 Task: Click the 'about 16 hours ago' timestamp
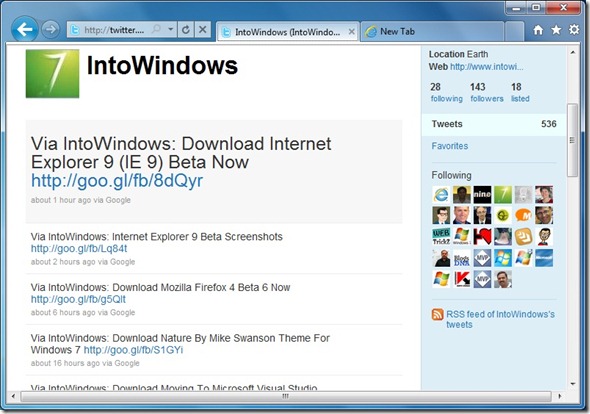(x=65, y=363)
